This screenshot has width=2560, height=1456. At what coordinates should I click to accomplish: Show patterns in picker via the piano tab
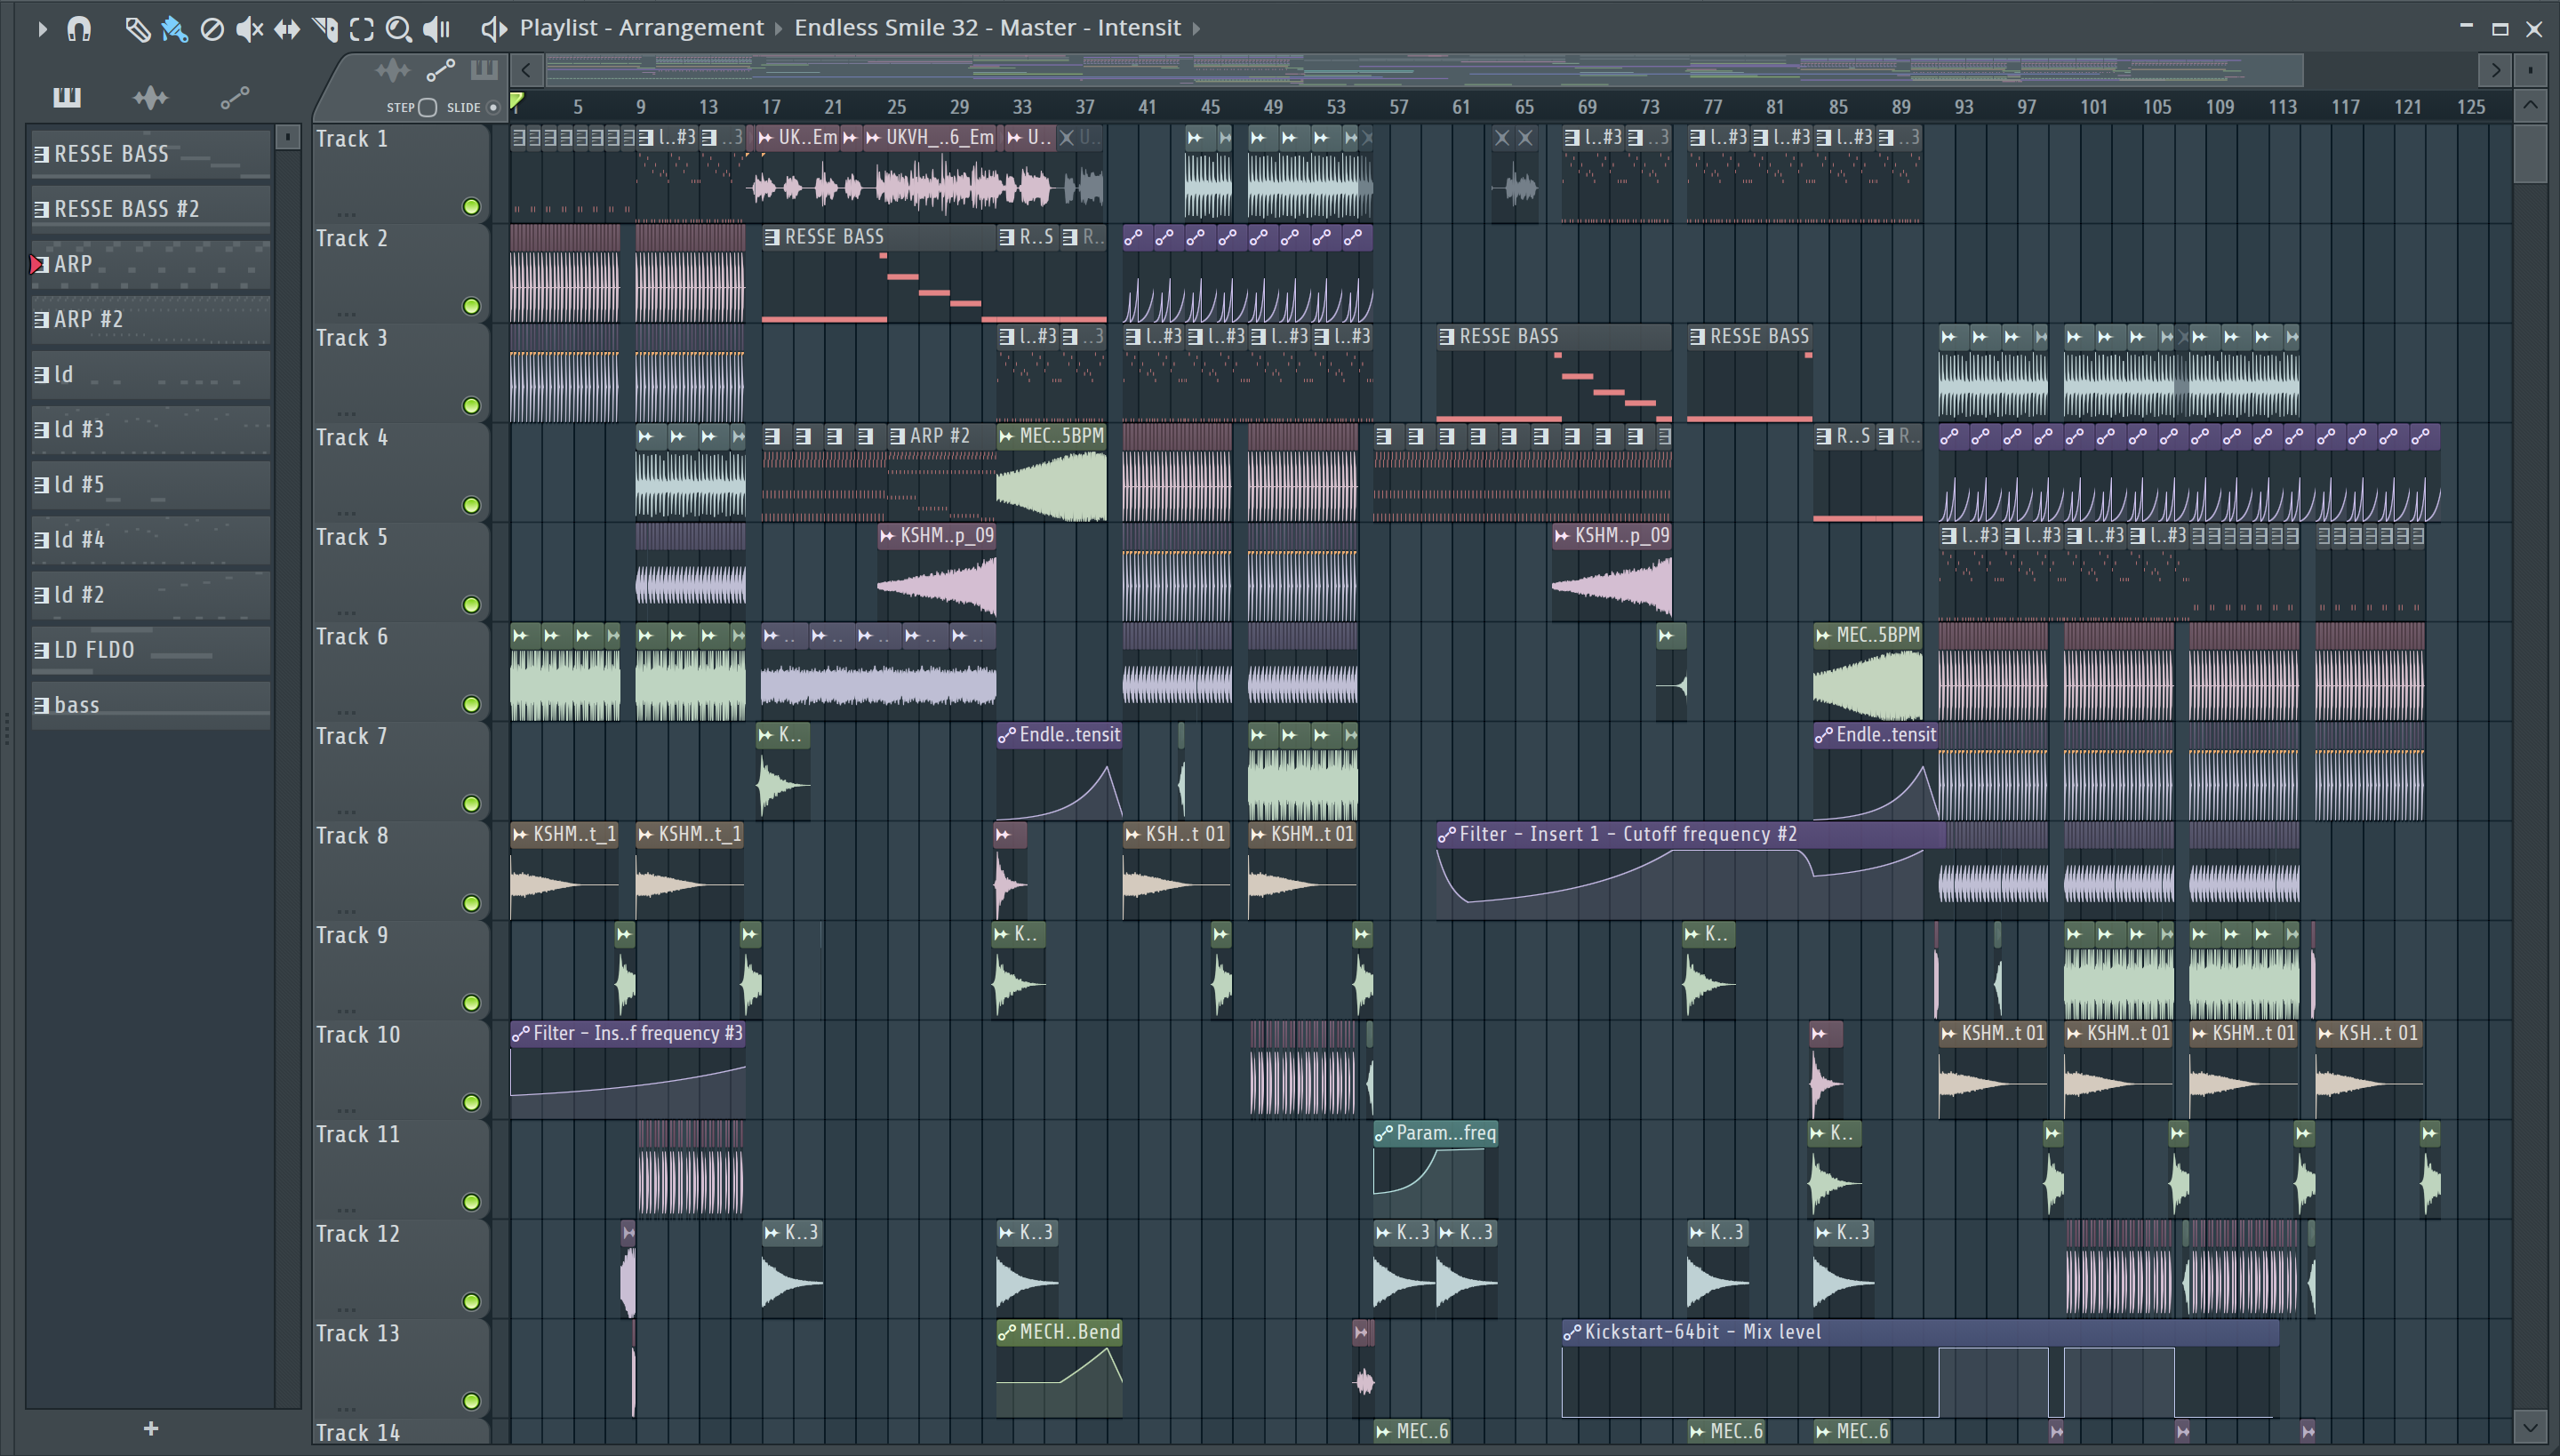(x=67, y=97)
